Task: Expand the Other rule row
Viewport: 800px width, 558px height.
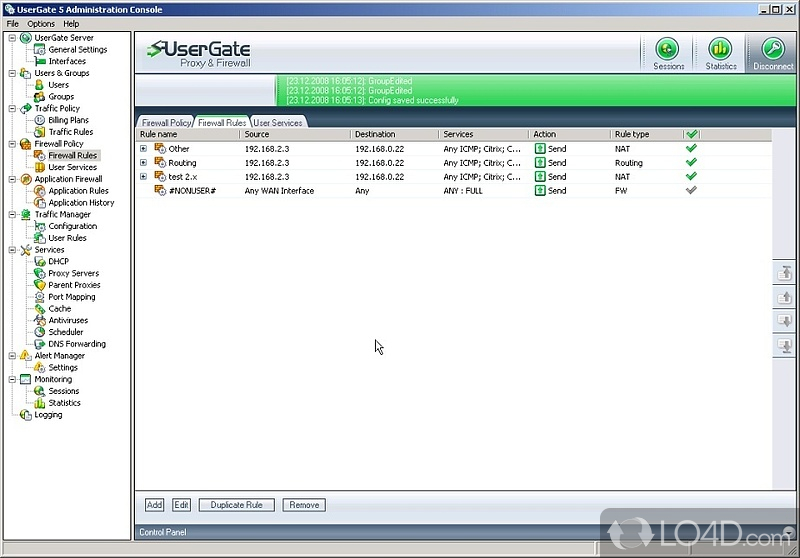Action: coord(143,148)
